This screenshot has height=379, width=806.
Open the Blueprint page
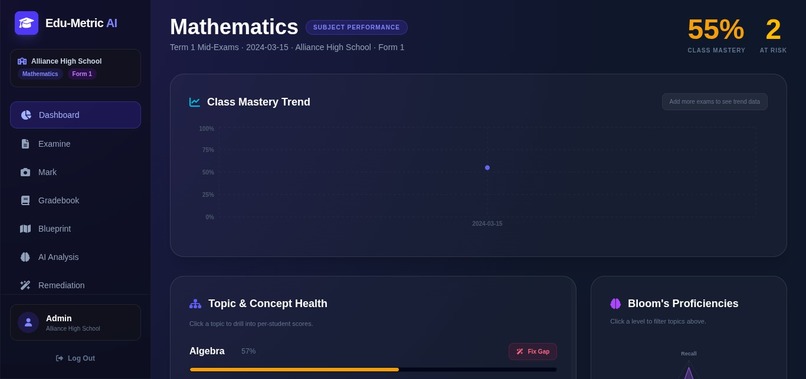(x=76, y=229)
